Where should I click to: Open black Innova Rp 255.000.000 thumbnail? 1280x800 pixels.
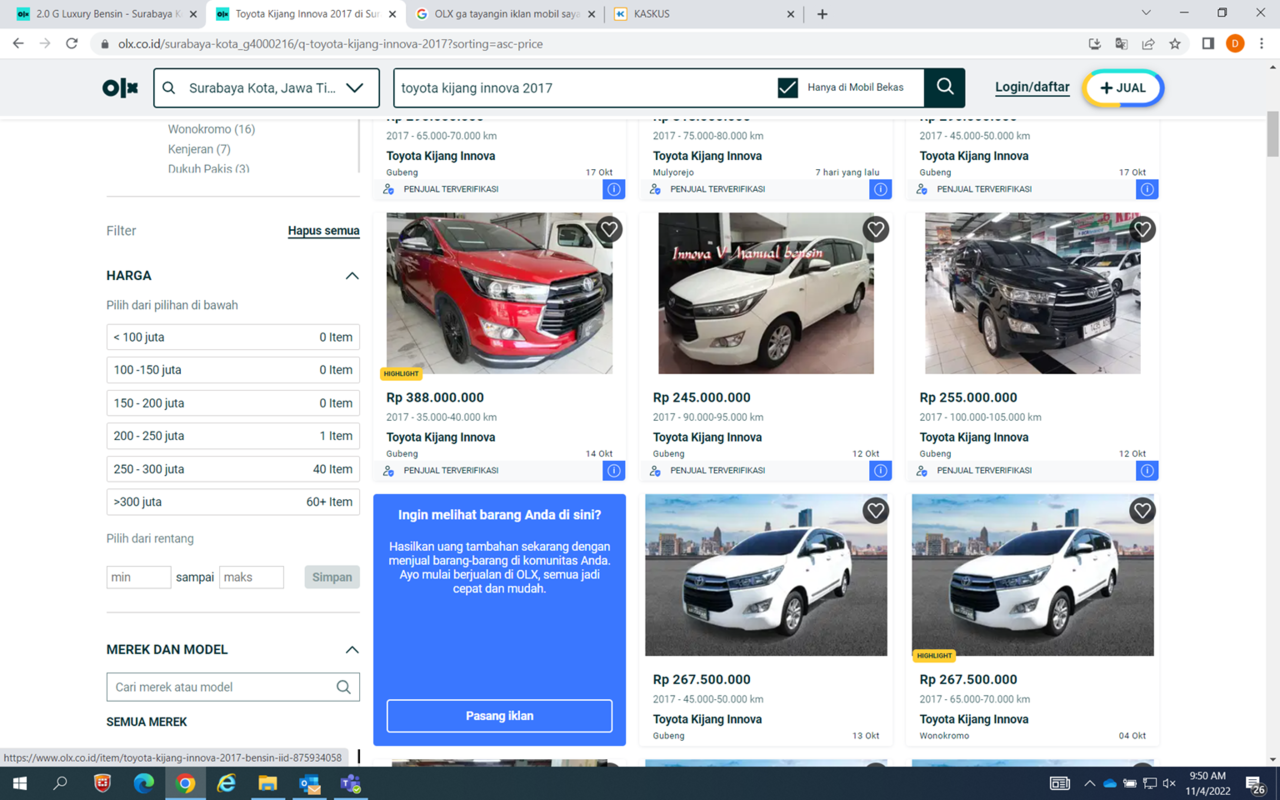coord(1033,293)
